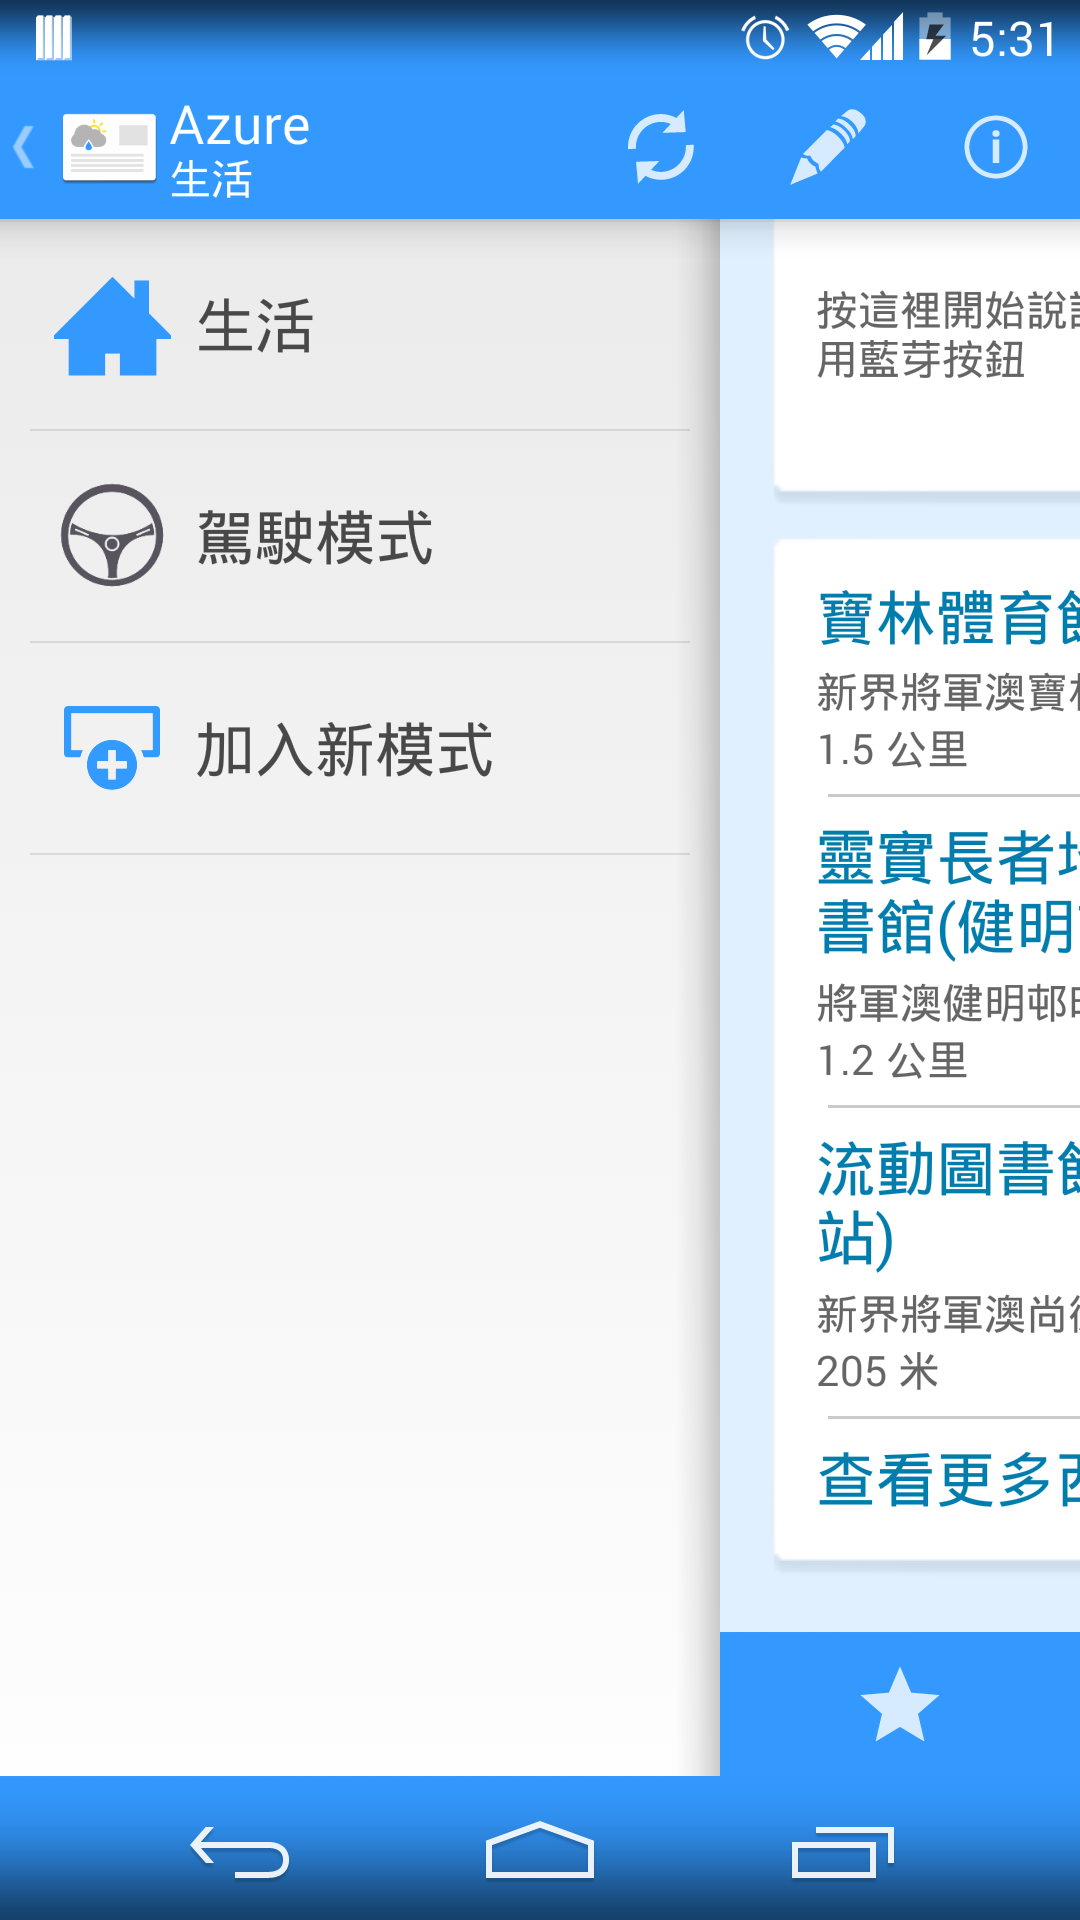Tap the refresh sync icon
The height and width of the screenshot is (1920, 1080).
(x=660, y=148)
